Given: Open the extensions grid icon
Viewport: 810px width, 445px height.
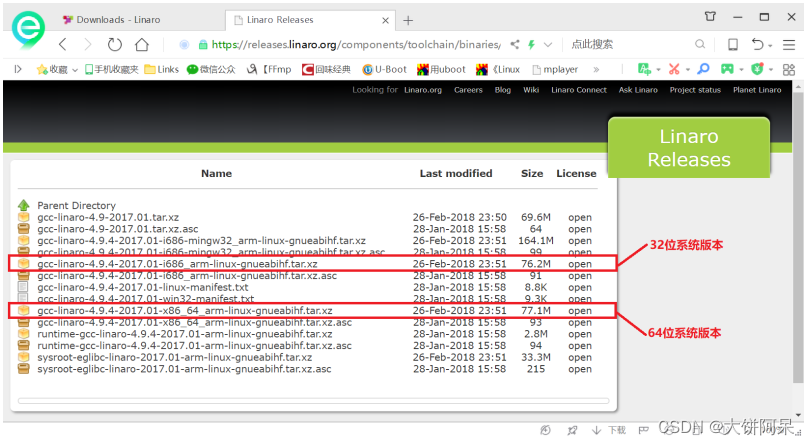Looking at the screenshot, I should (788, 69).
